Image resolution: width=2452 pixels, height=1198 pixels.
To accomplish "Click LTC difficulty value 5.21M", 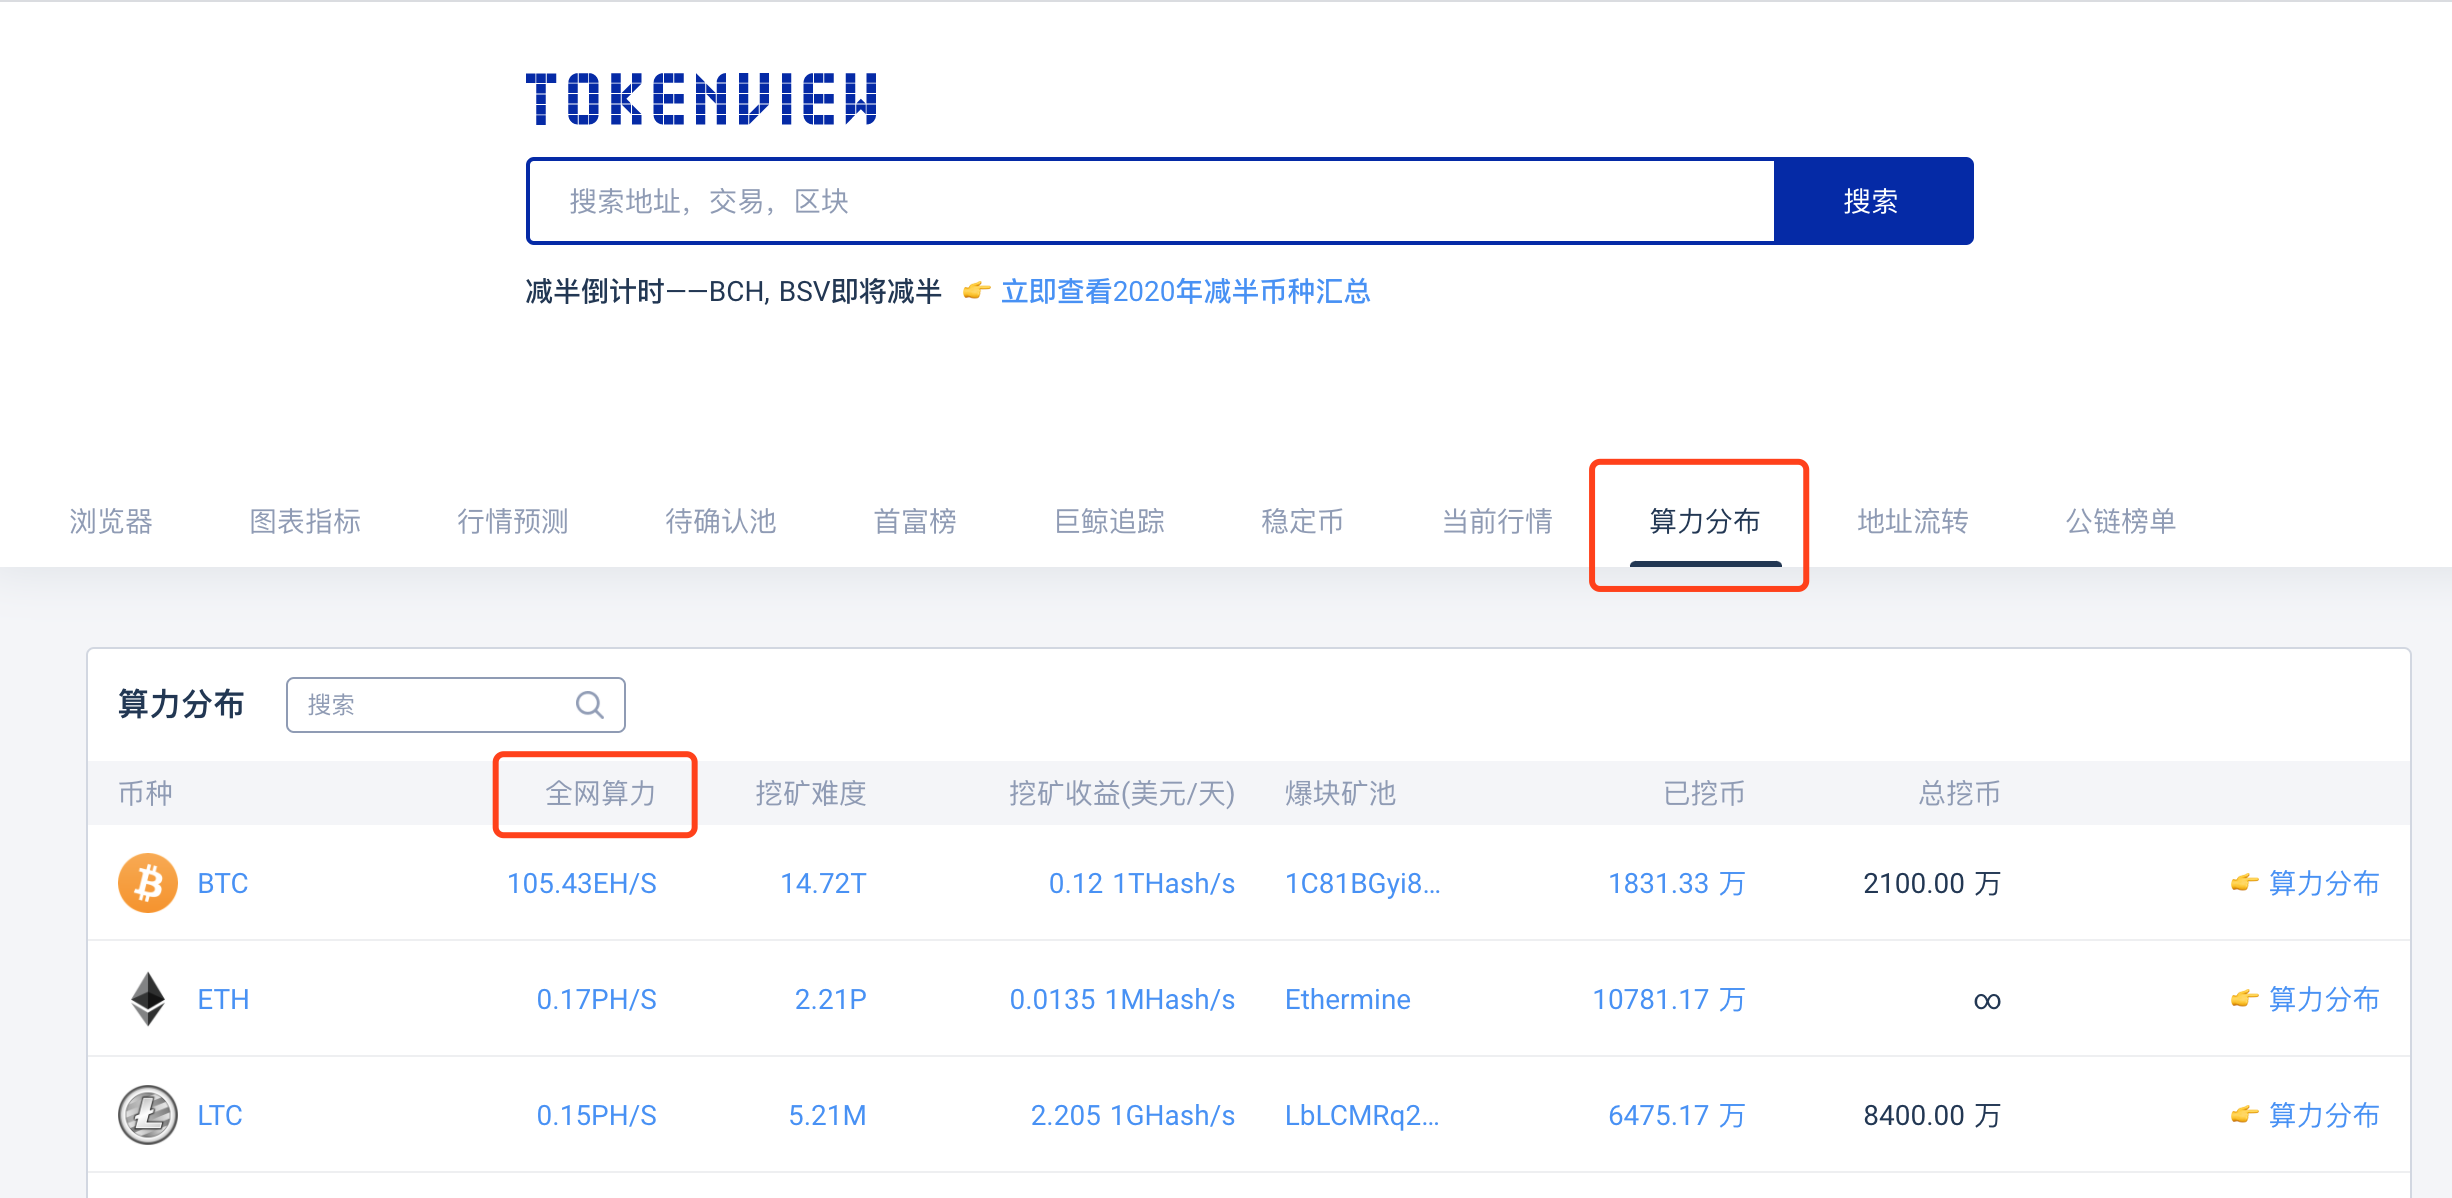I will coord(828,1115).
